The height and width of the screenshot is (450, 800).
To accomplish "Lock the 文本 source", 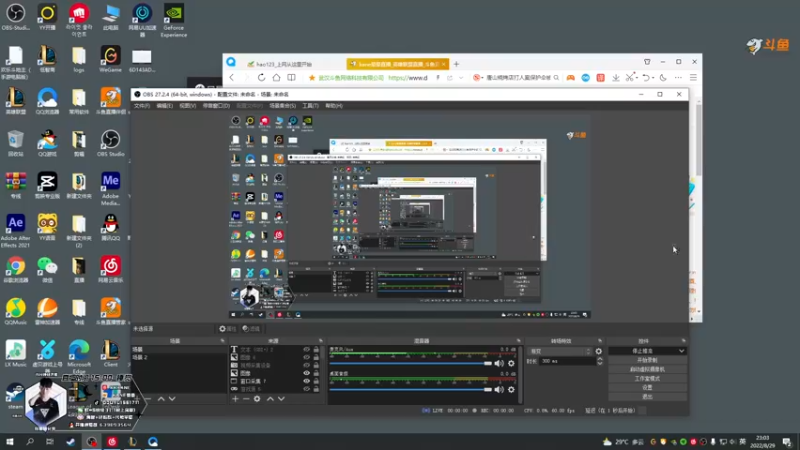I will click(316, 349).
